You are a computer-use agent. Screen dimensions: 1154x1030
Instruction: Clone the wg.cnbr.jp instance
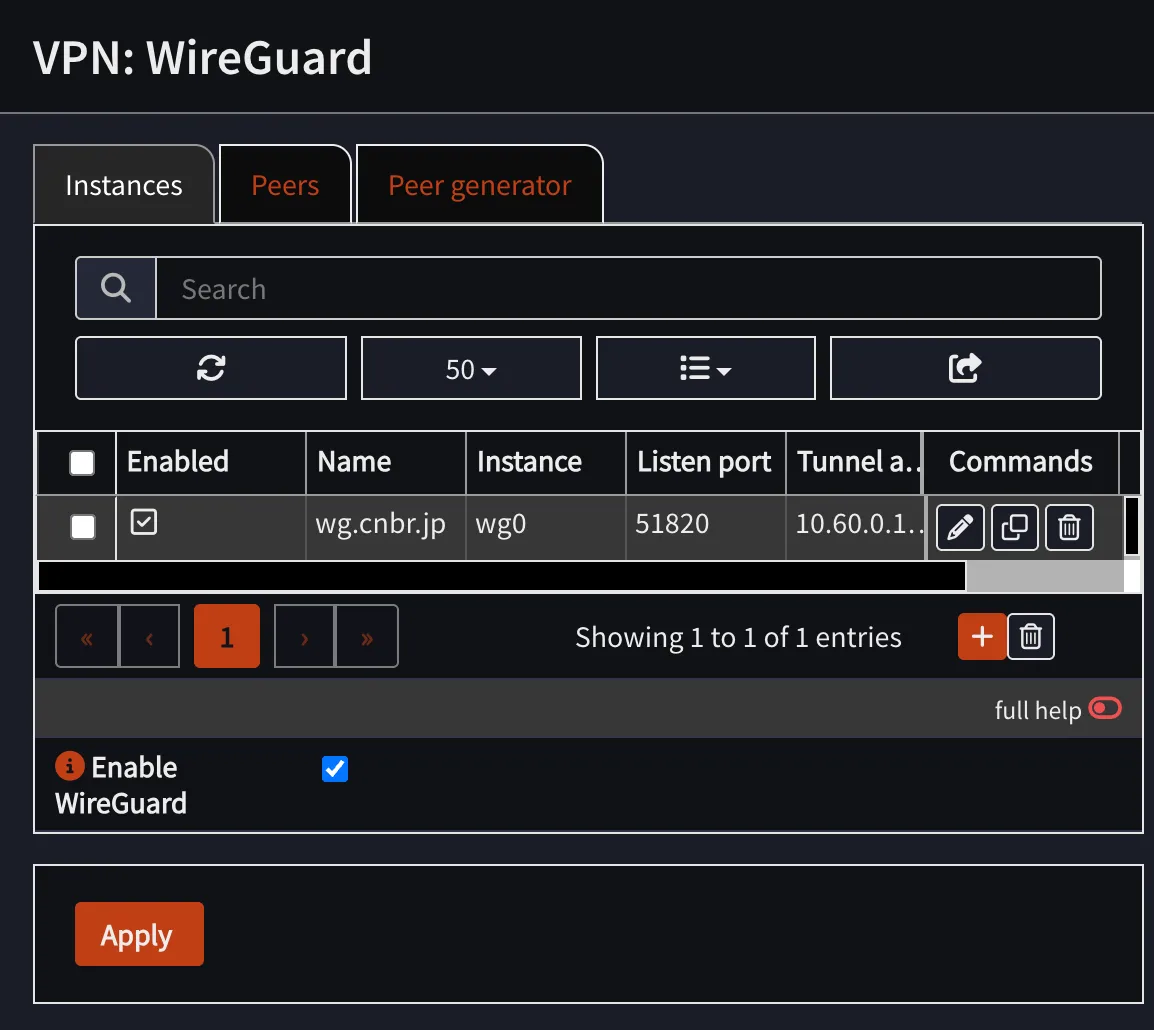point(1014,527)
